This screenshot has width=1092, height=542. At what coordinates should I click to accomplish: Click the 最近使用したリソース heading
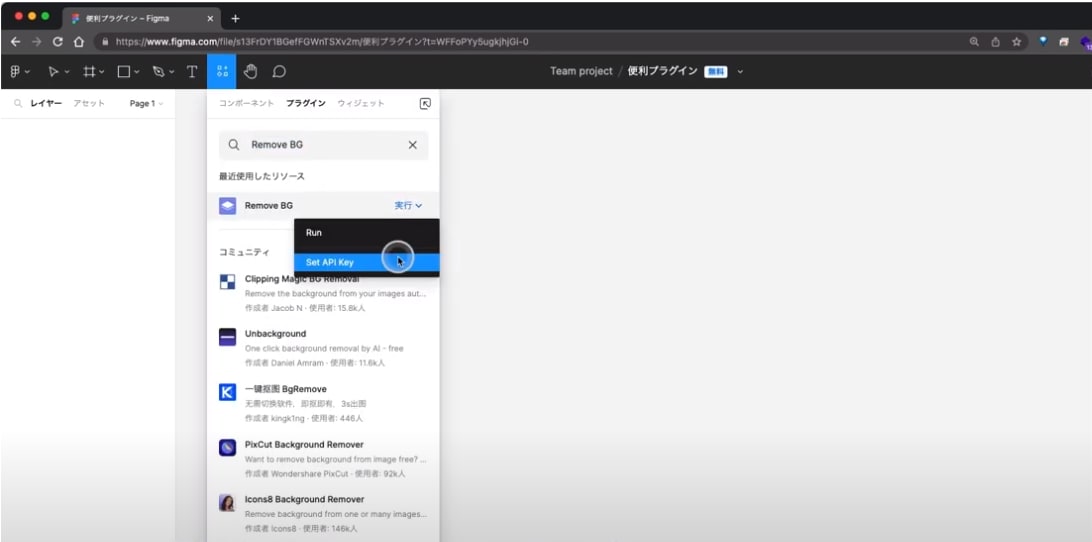(262, 176)
